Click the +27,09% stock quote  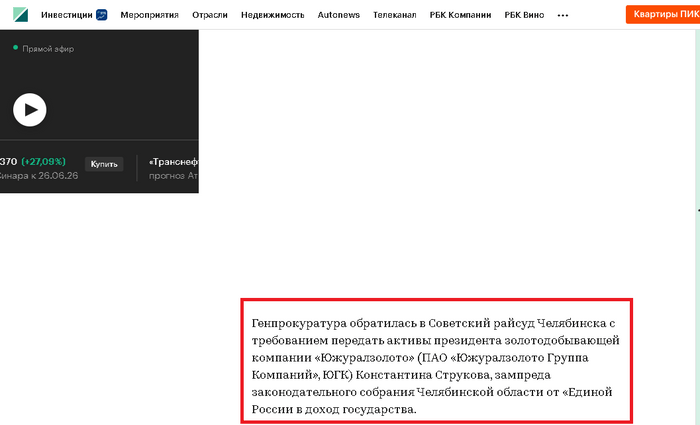click(x=44, y=162)
